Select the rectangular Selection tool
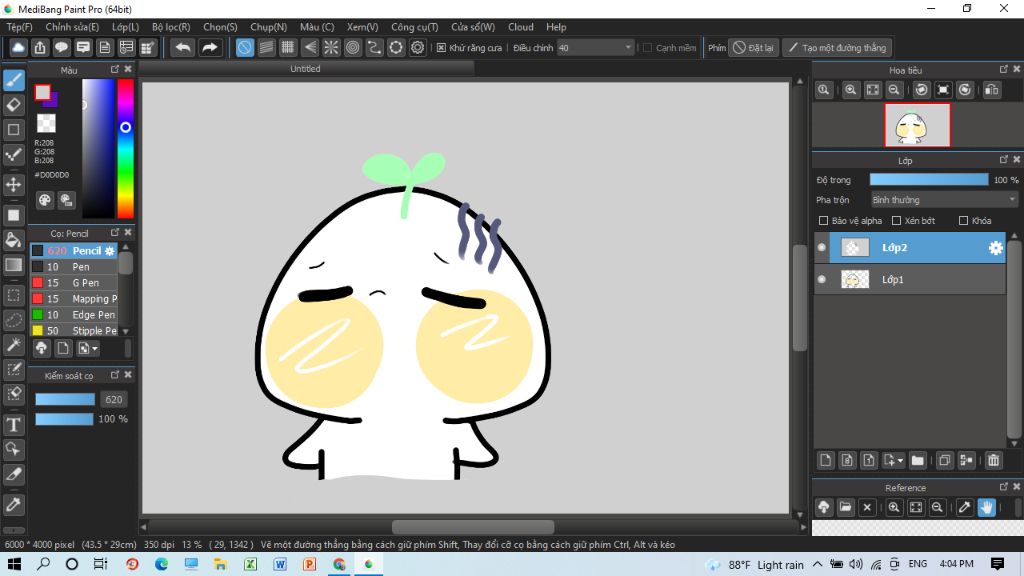Screen dimensions: 1024x576 14,295
